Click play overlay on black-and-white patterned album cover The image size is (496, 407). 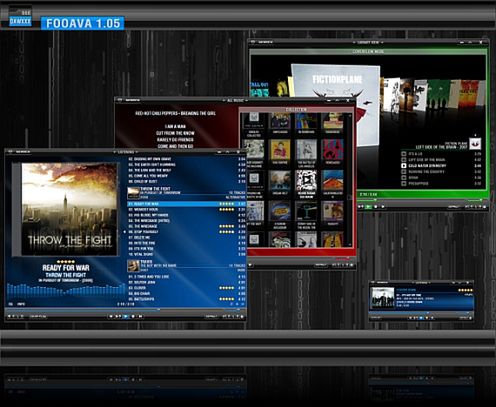point(306,180)
